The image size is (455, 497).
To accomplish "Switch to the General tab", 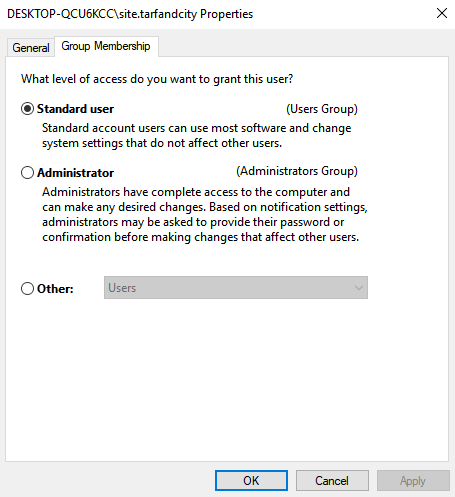I will 31,48.
